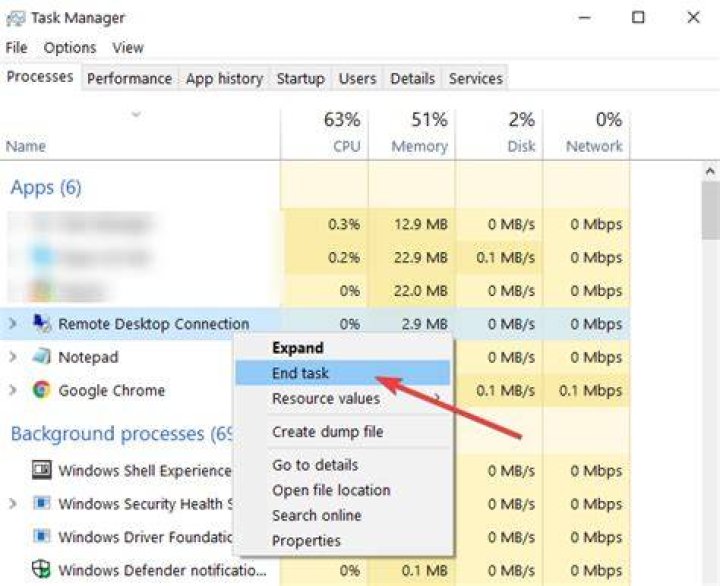Viewport: 720px width, 586px height.
Task: Sort by the Name column header
Action: [140, 133]
